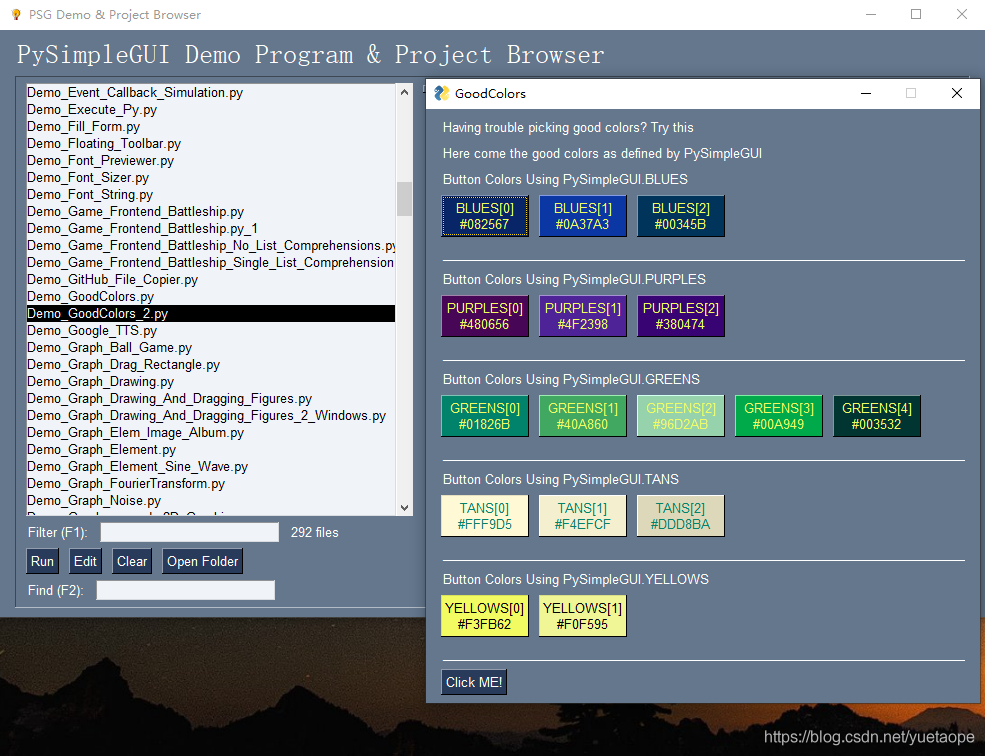Click the YELLOWS[0] #F3FB62 button

(x=484, y=616)
